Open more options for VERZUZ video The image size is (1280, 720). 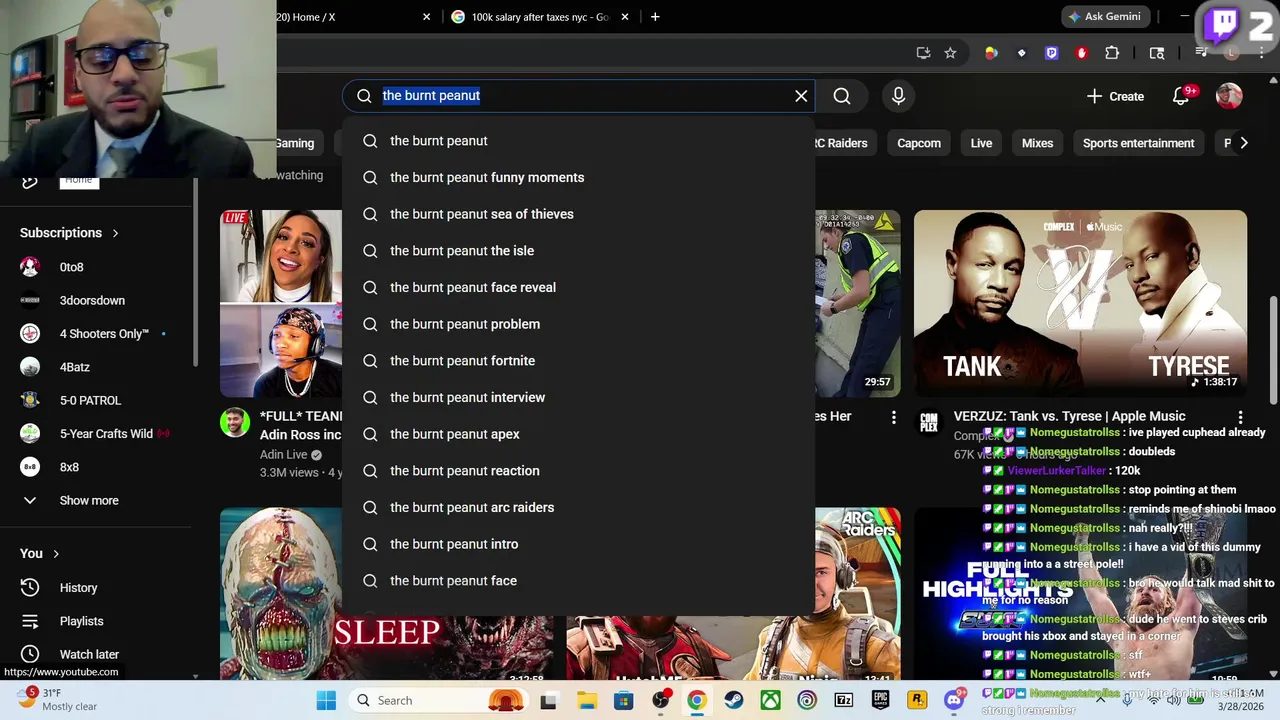tap(1240, 417)
